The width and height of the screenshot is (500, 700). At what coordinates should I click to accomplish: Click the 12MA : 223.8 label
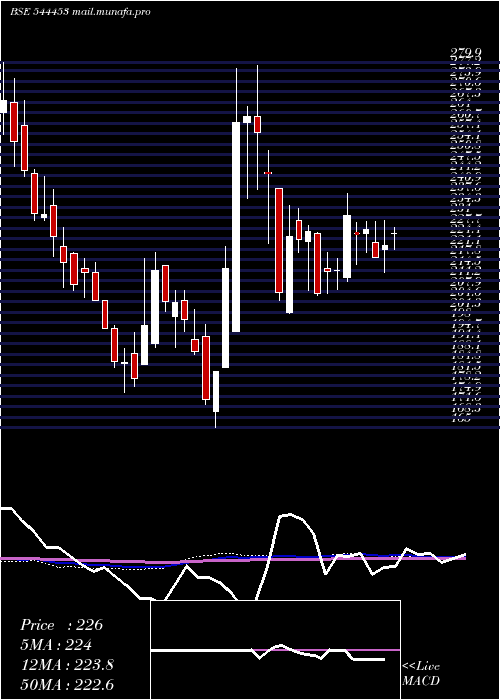(x=67, y=665)
